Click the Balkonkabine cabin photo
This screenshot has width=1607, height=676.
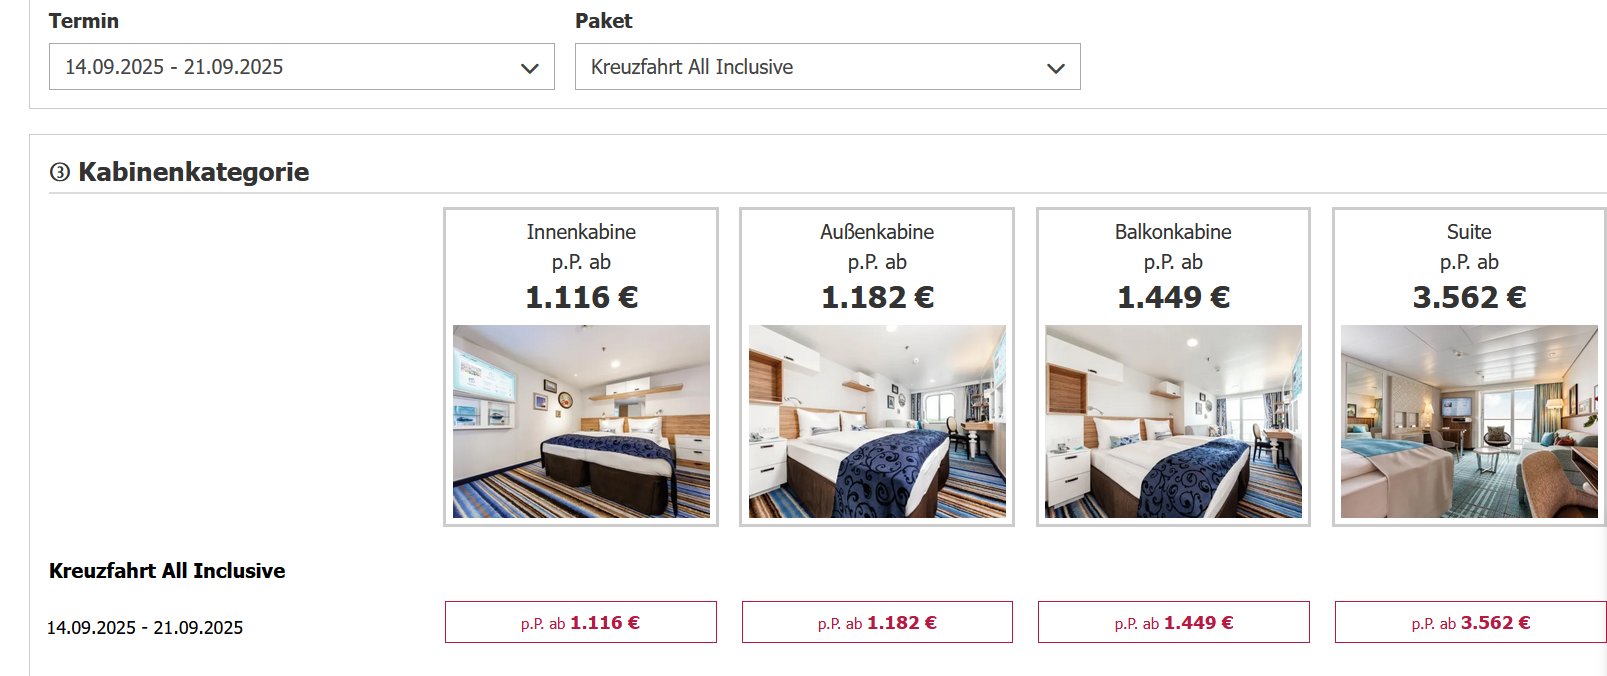point(1173,421)
